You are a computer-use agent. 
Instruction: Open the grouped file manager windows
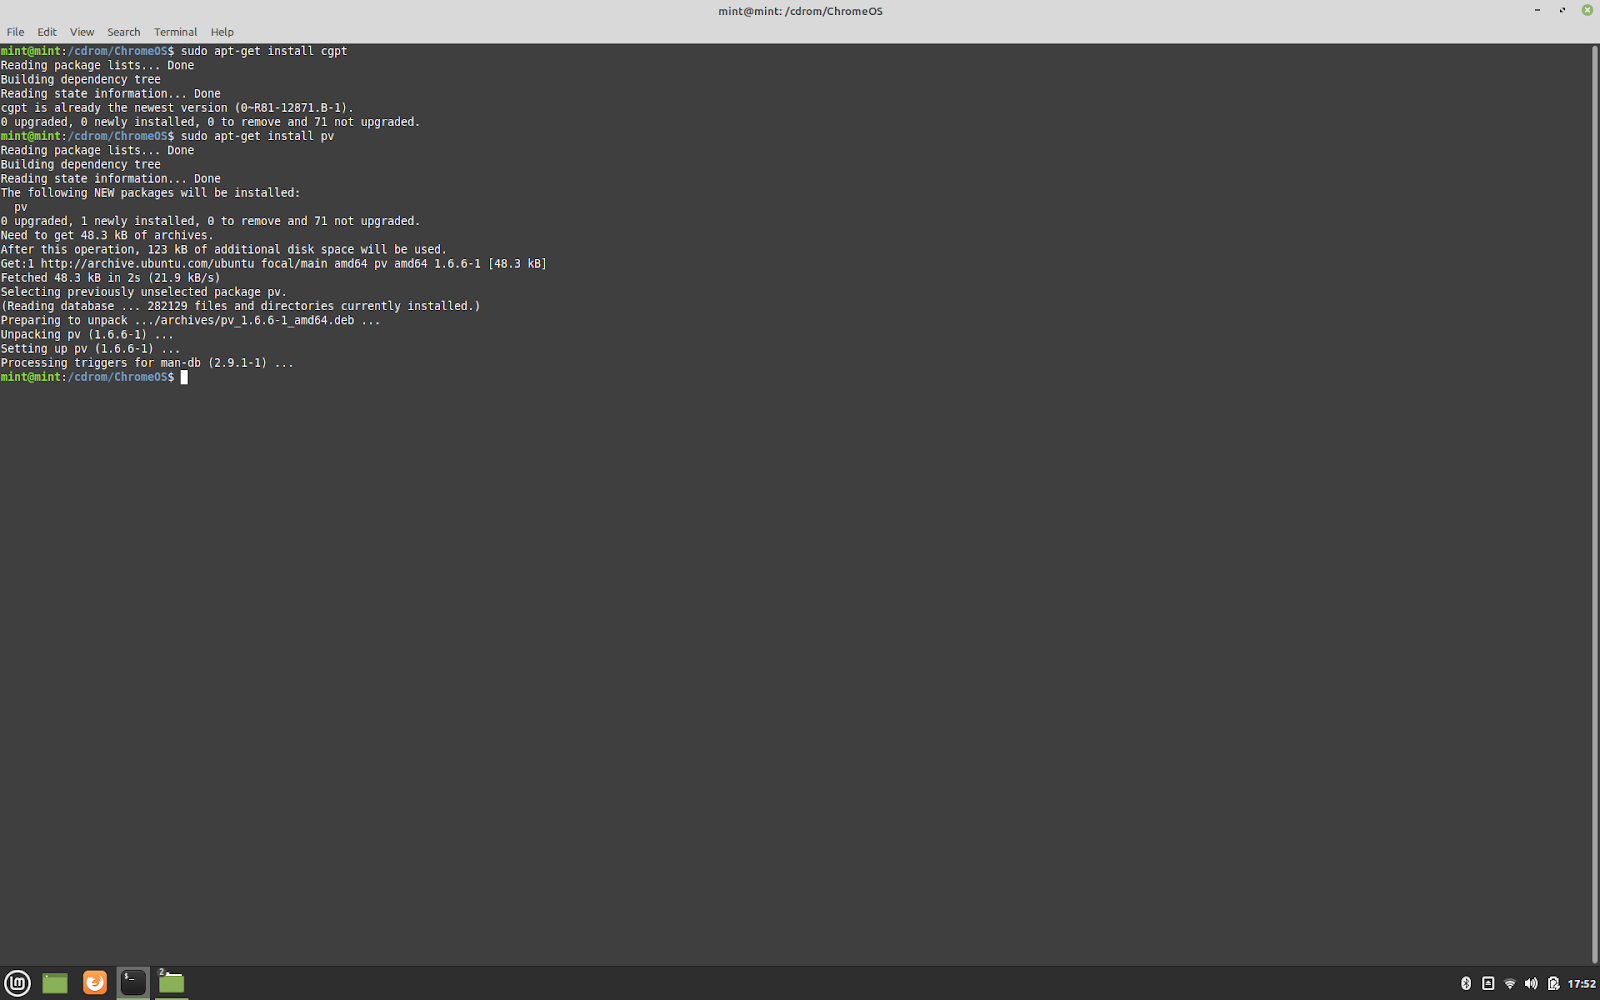(x=172, y=983)
